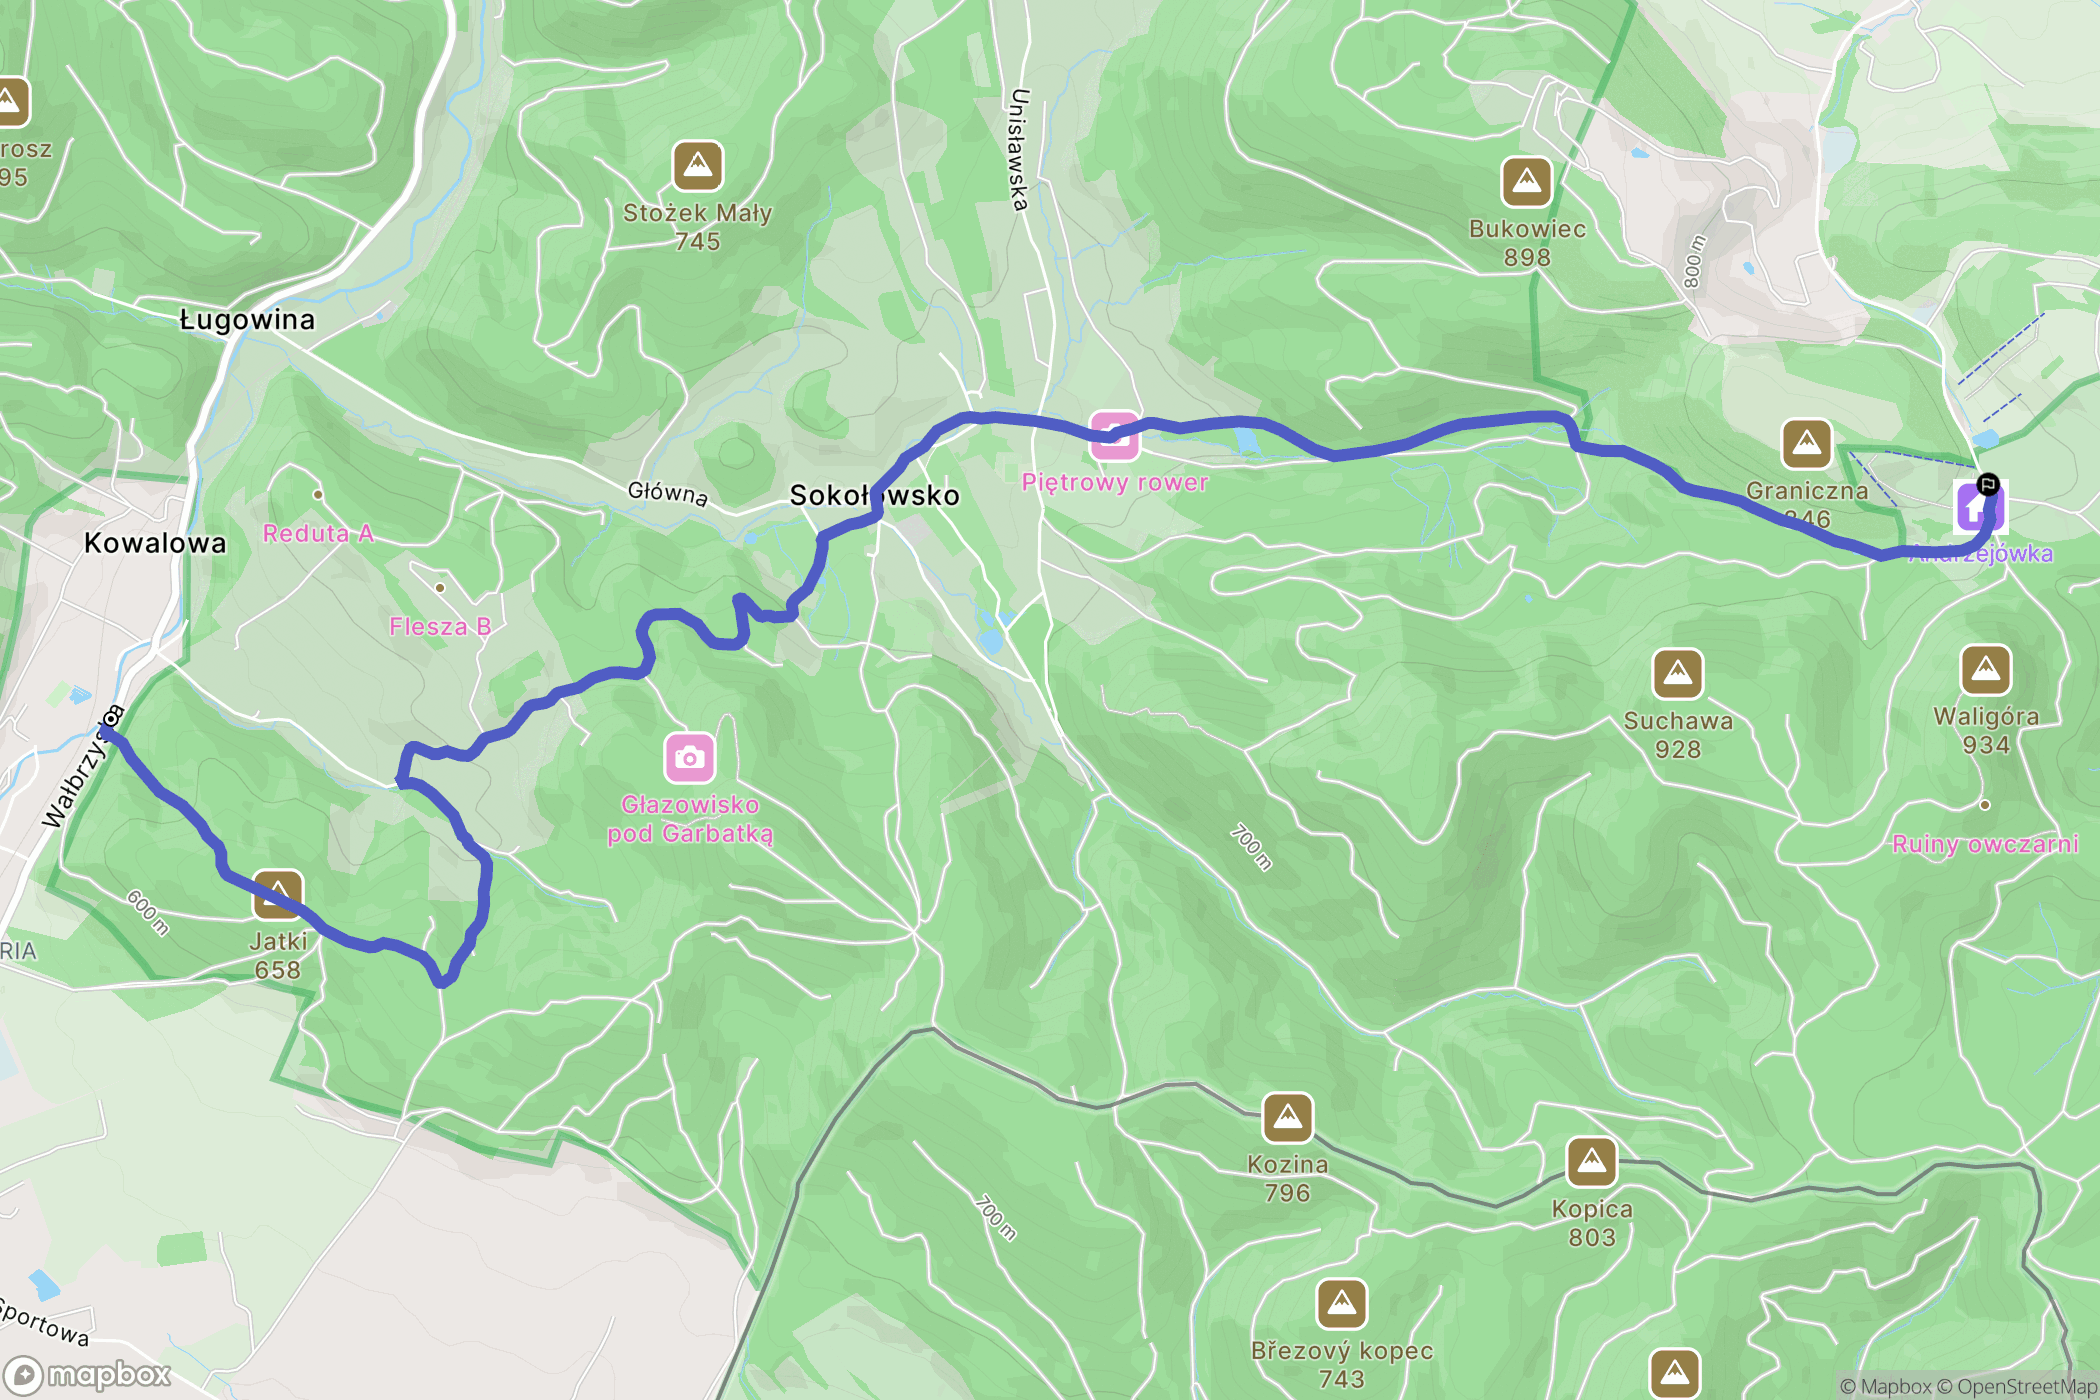The height and width of the screenshot is (1400, 2100).
Task: Open Głazowisko pod Garbatką camera marker
Action: point(690,759)
